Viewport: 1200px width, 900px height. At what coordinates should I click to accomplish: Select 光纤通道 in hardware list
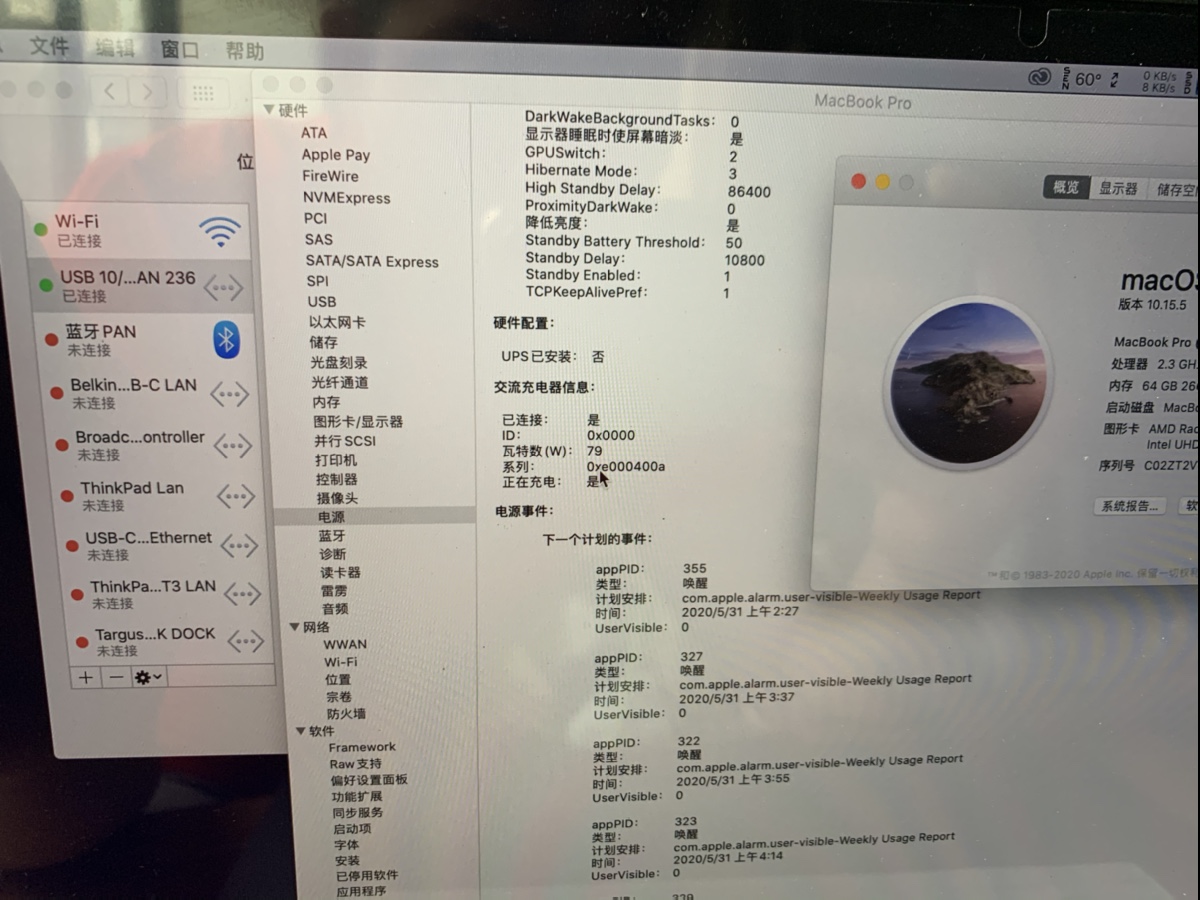point(340,382)
